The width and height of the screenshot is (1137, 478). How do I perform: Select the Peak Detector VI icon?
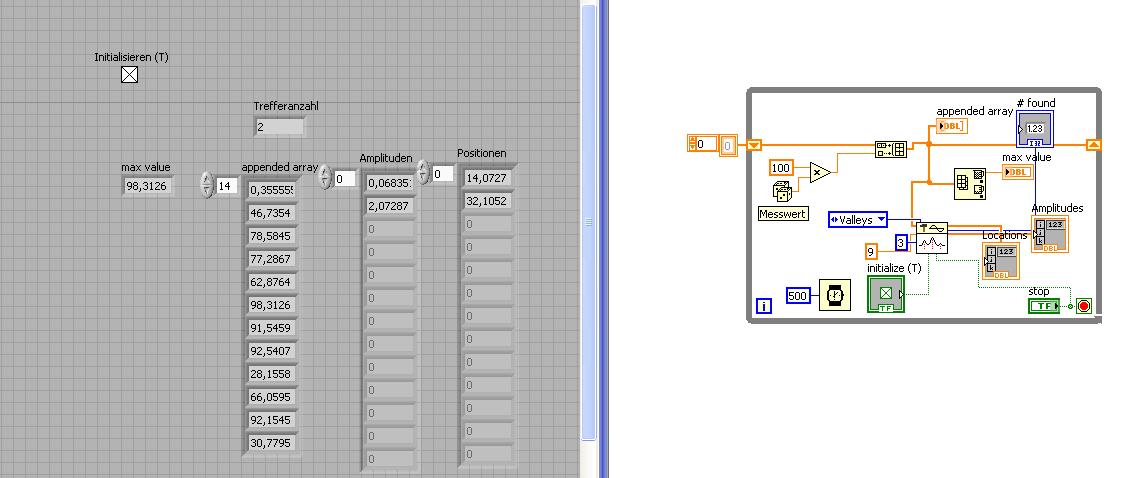(932, 237)
